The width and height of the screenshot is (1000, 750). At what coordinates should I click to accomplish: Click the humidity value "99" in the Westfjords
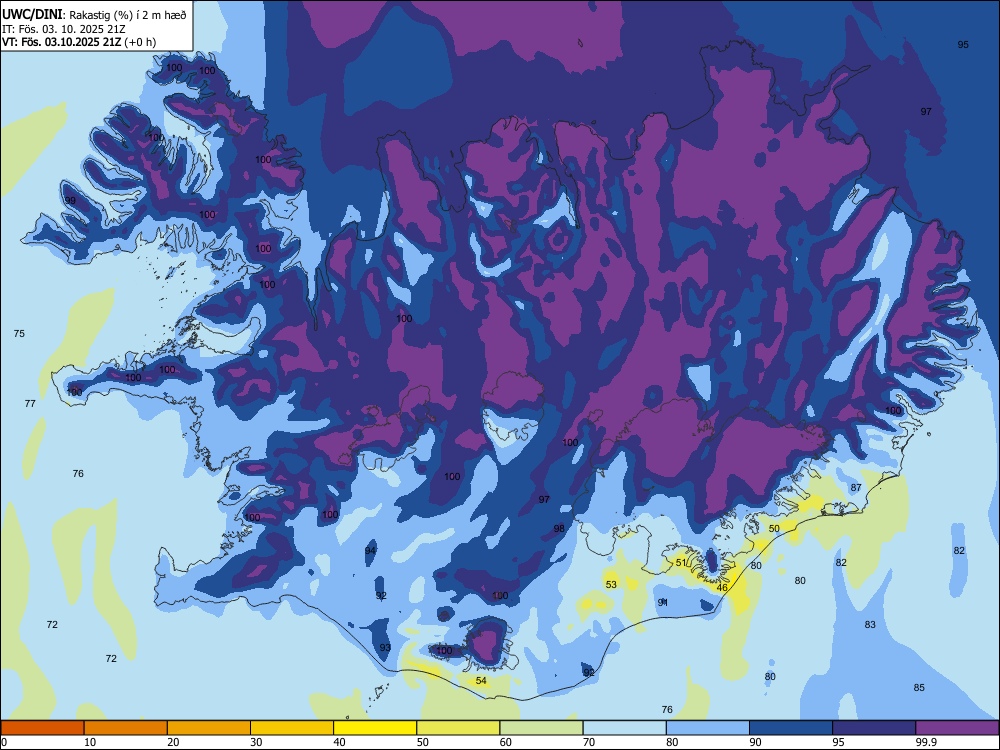(70, 200)
